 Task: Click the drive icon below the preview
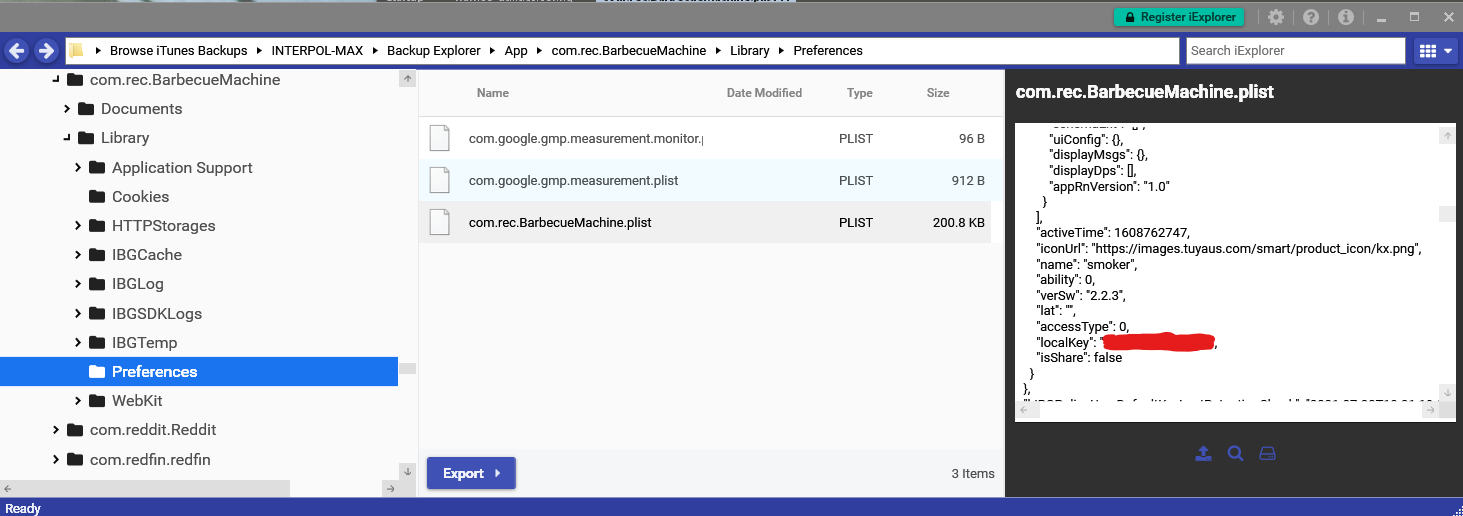coord(1267,453)
